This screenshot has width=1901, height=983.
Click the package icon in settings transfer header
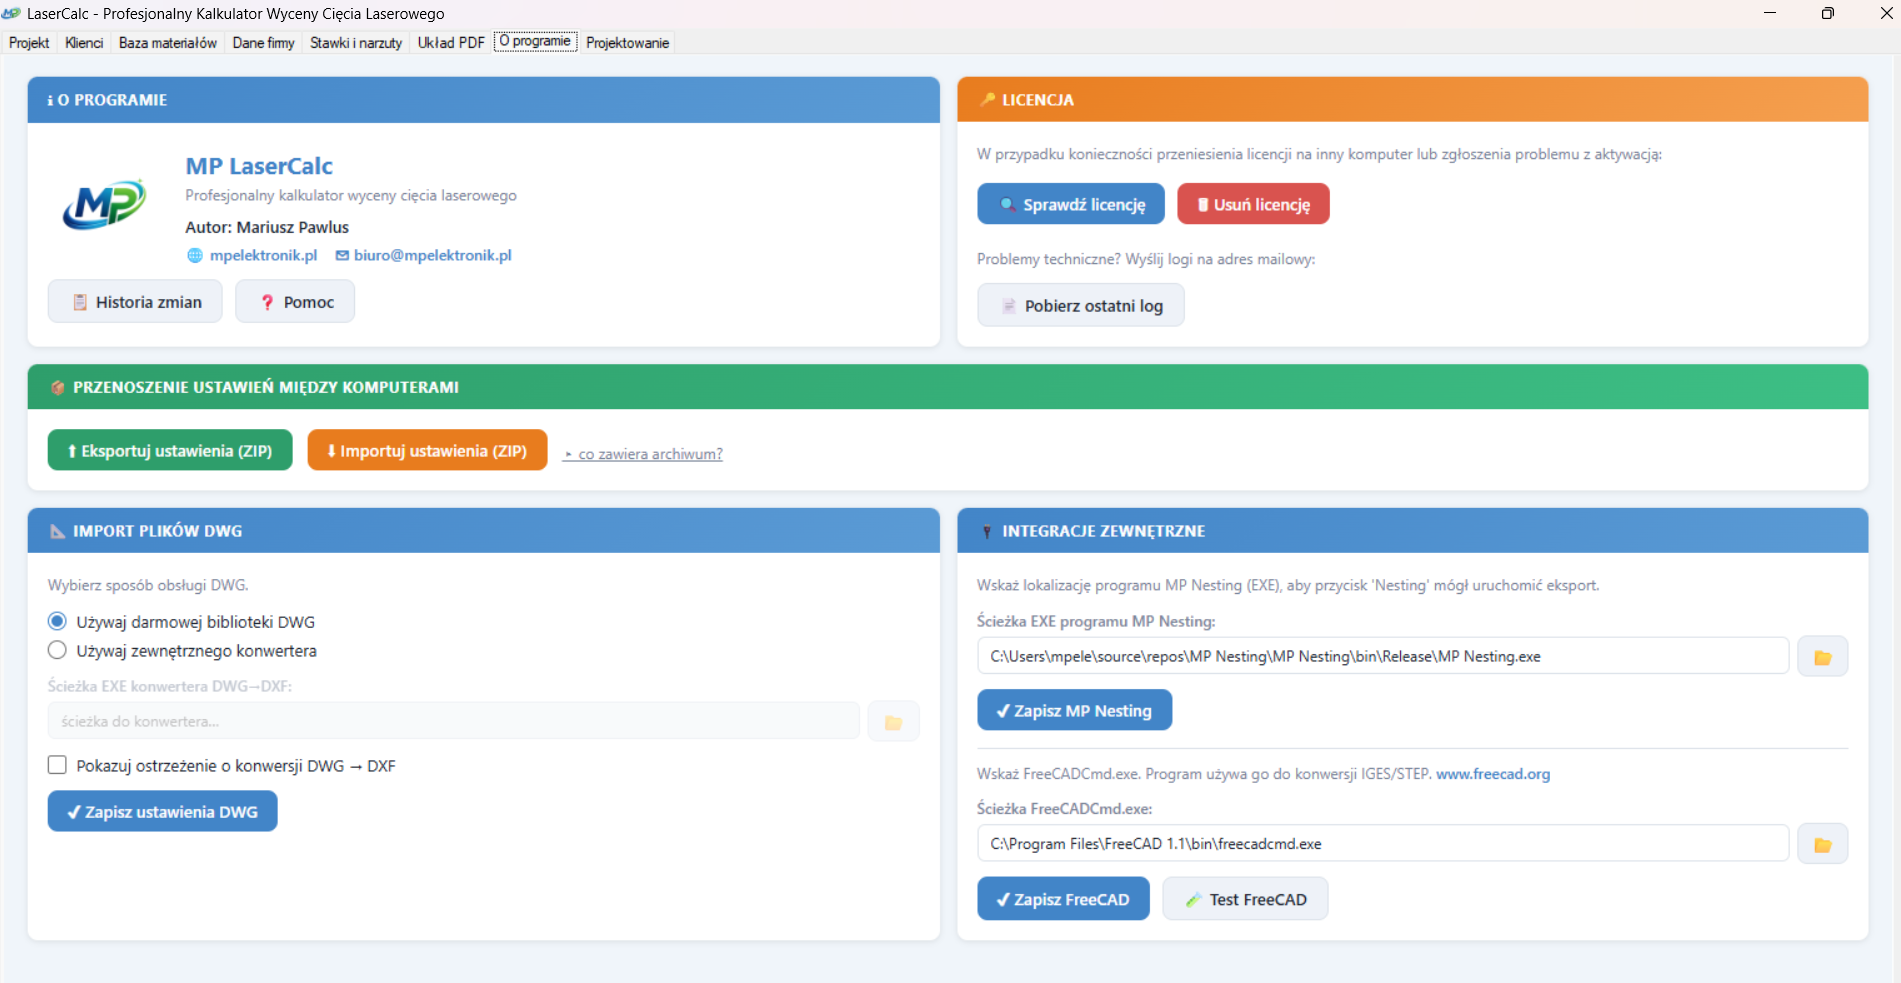coord(58,387)
